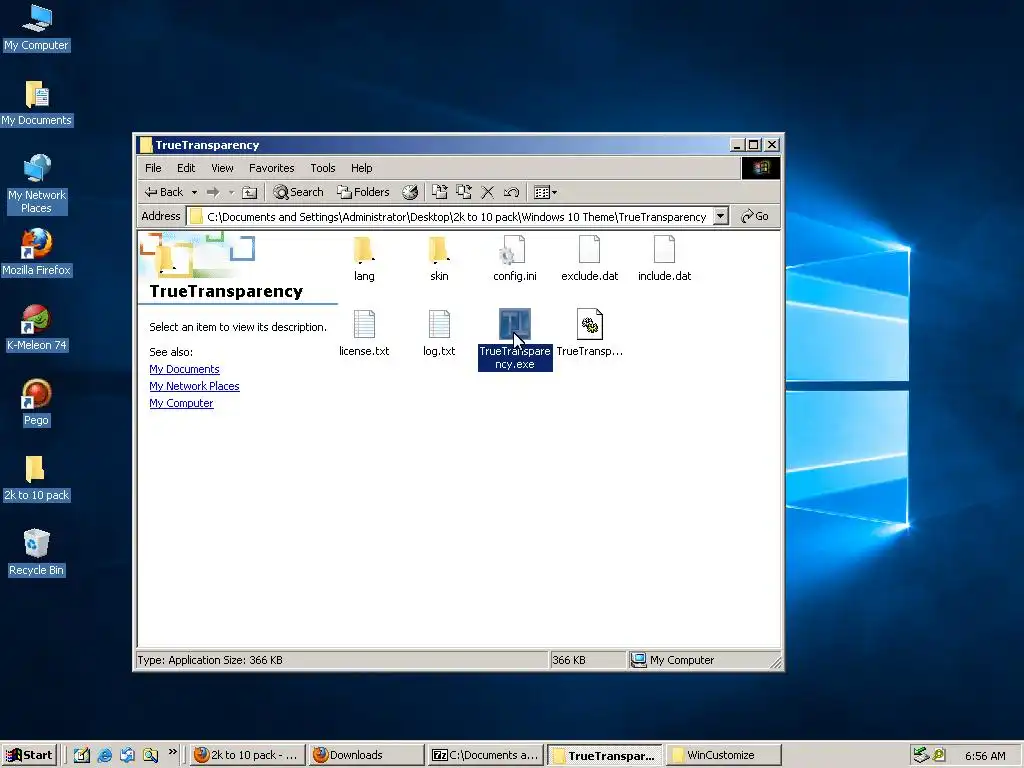Viewport: 1024px width, 768px height.
Task: Click the 2k to 10 pack desktop folder
Action: pos(36,478)
